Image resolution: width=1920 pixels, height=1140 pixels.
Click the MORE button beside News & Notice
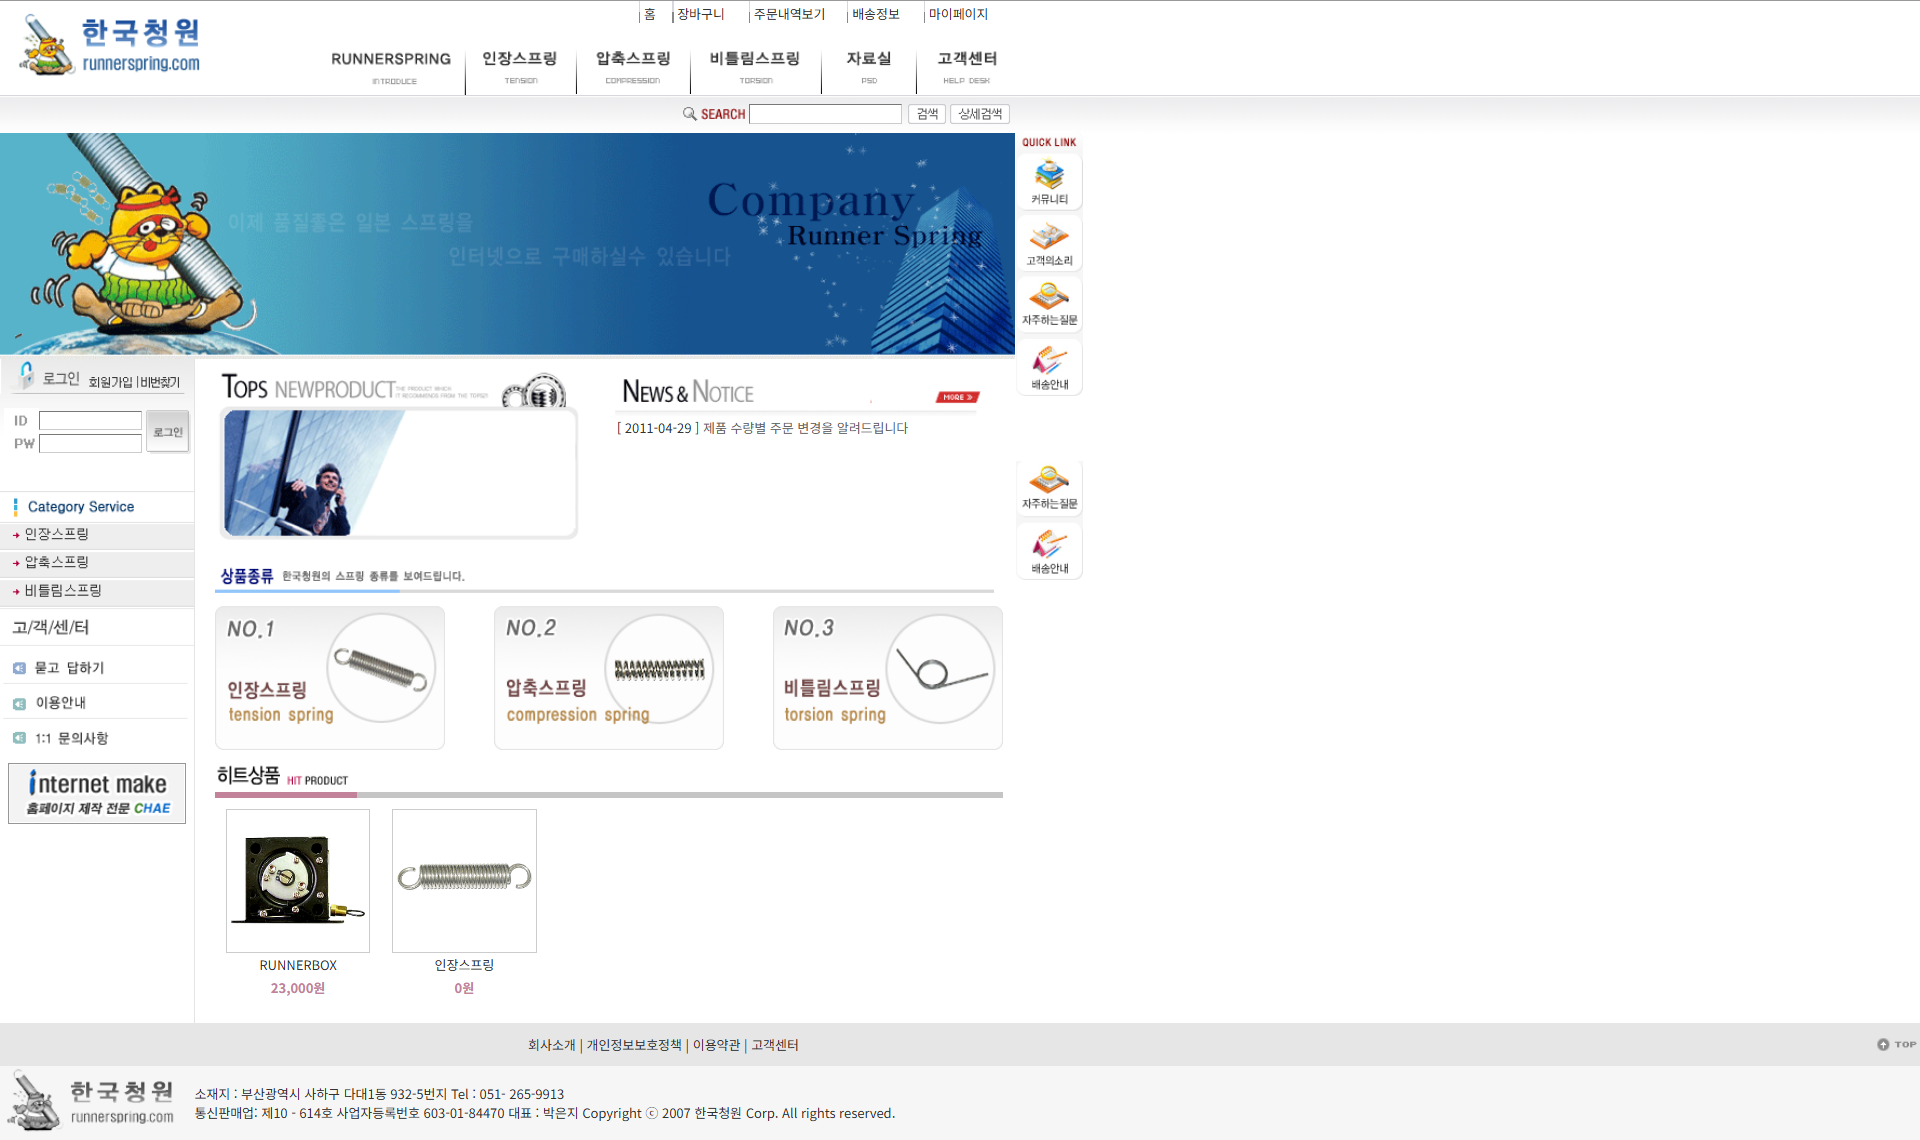tap(957, 397)
